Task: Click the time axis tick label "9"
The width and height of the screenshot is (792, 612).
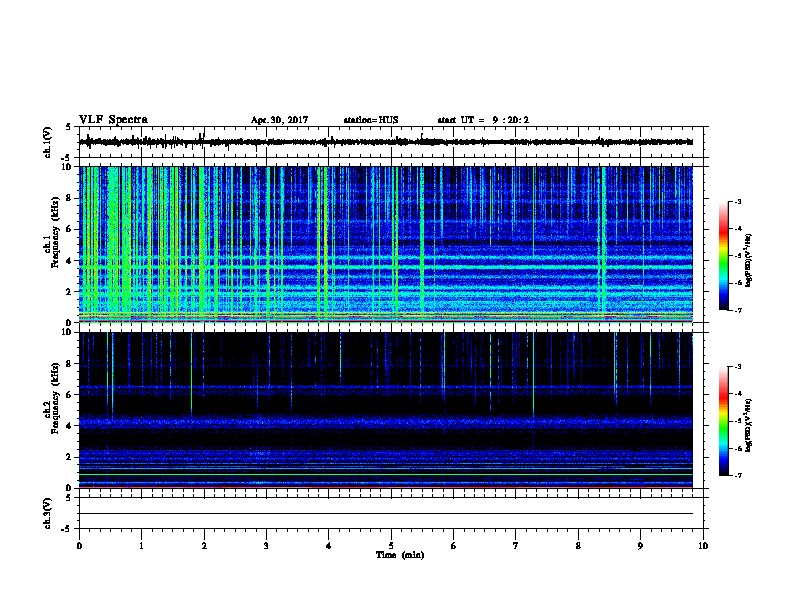Action: [640, 546]
